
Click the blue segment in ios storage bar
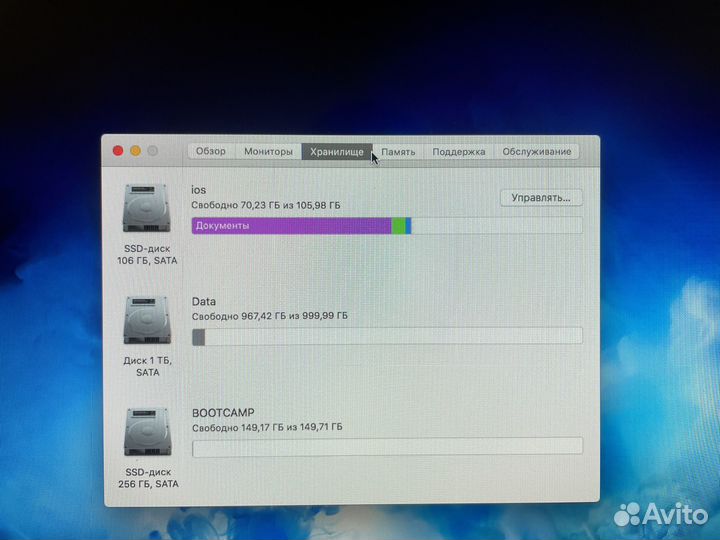(x=409, y=226)
